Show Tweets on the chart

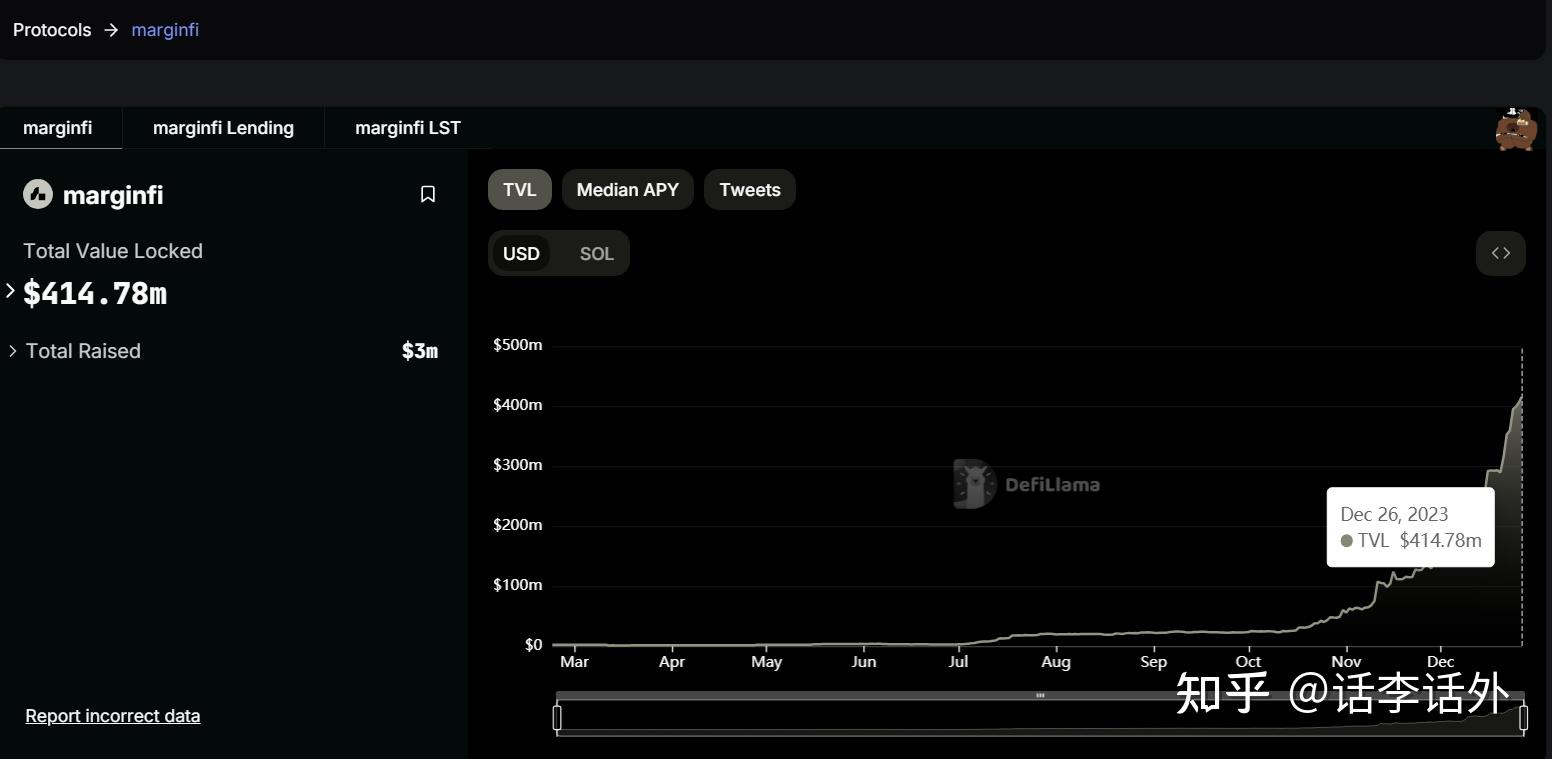pyautogui.click(x=750, y=189)
